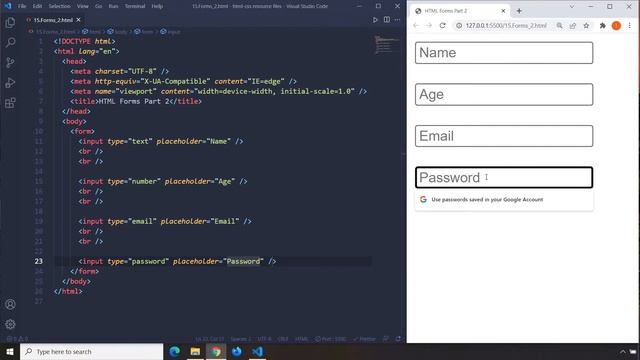Focus the Name input field

(x=504, y=53)
